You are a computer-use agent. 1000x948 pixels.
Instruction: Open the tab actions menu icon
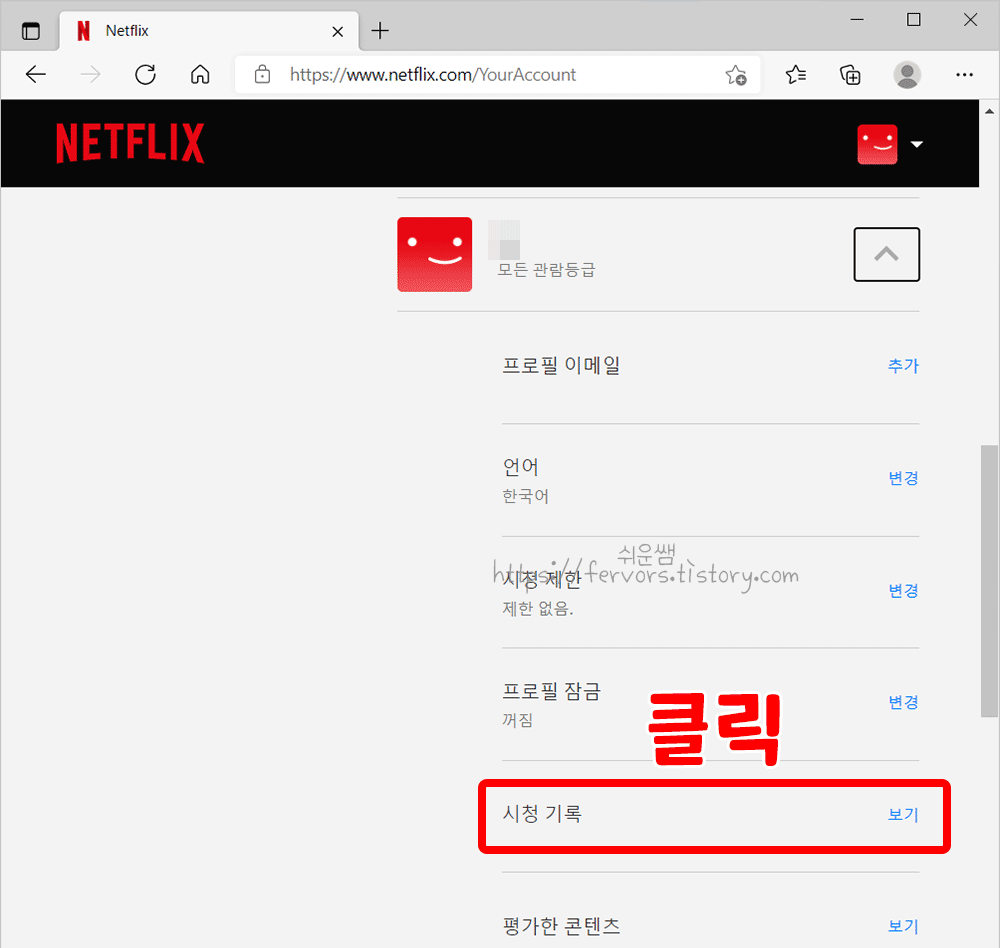(31, 31)
